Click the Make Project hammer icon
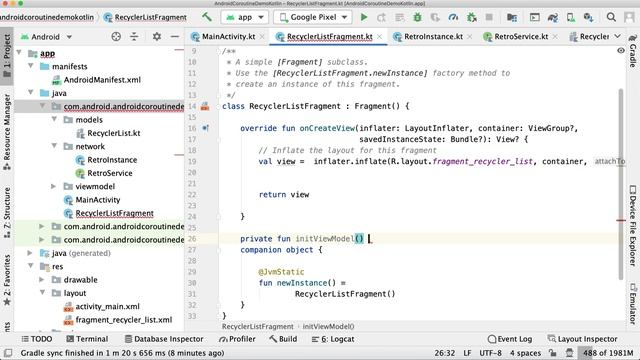This screenshot has height=360, width=640. [x=207, y=17]
